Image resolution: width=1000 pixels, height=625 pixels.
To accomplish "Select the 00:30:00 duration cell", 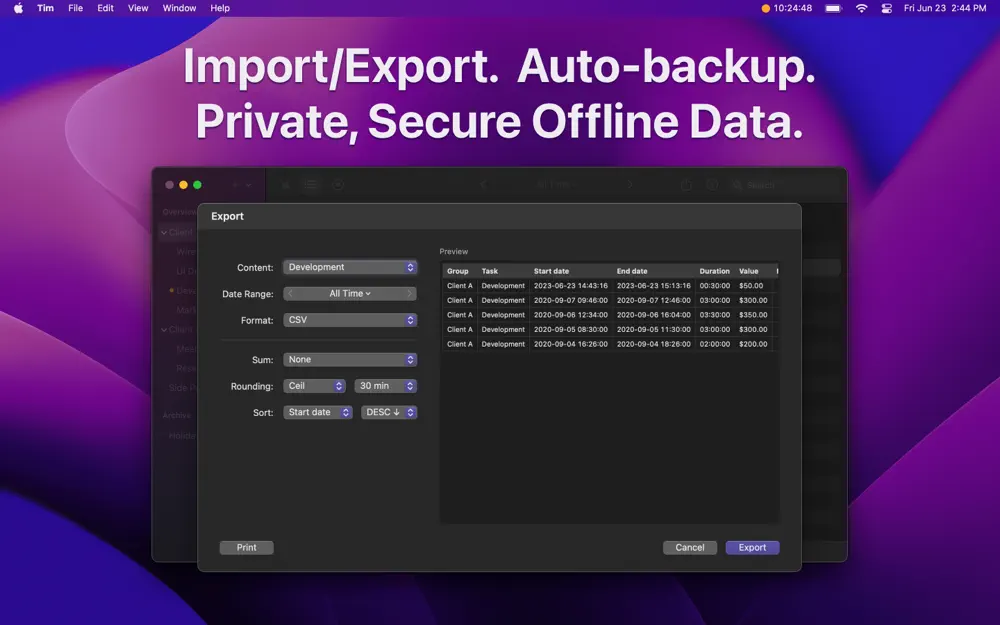I will [715, 286].
